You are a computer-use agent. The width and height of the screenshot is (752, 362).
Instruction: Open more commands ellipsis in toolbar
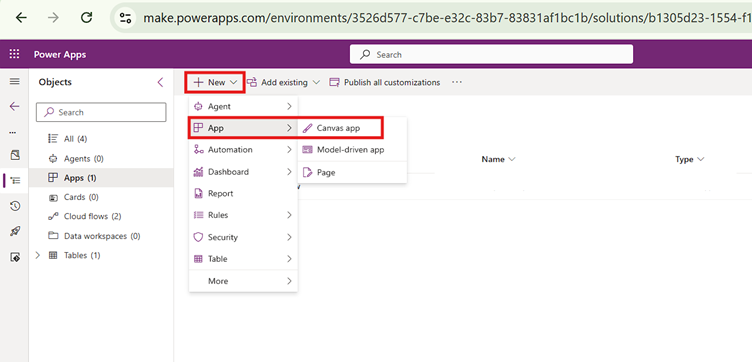tap(457, 82)
